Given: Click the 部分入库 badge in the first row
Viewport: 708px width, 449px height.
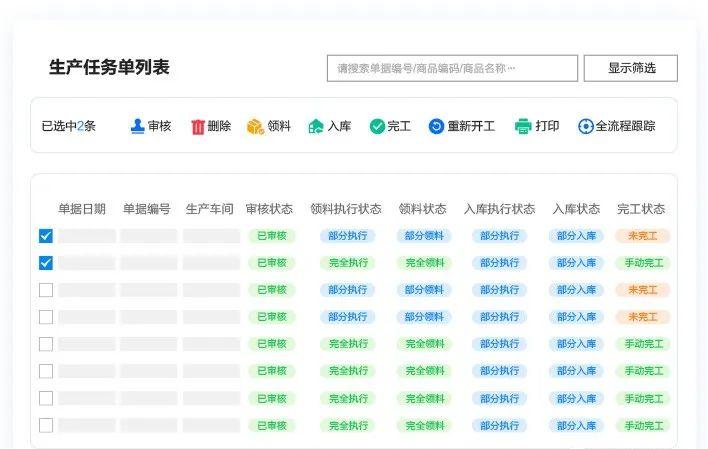Looking at the screenshot, I should coord(576,236).
